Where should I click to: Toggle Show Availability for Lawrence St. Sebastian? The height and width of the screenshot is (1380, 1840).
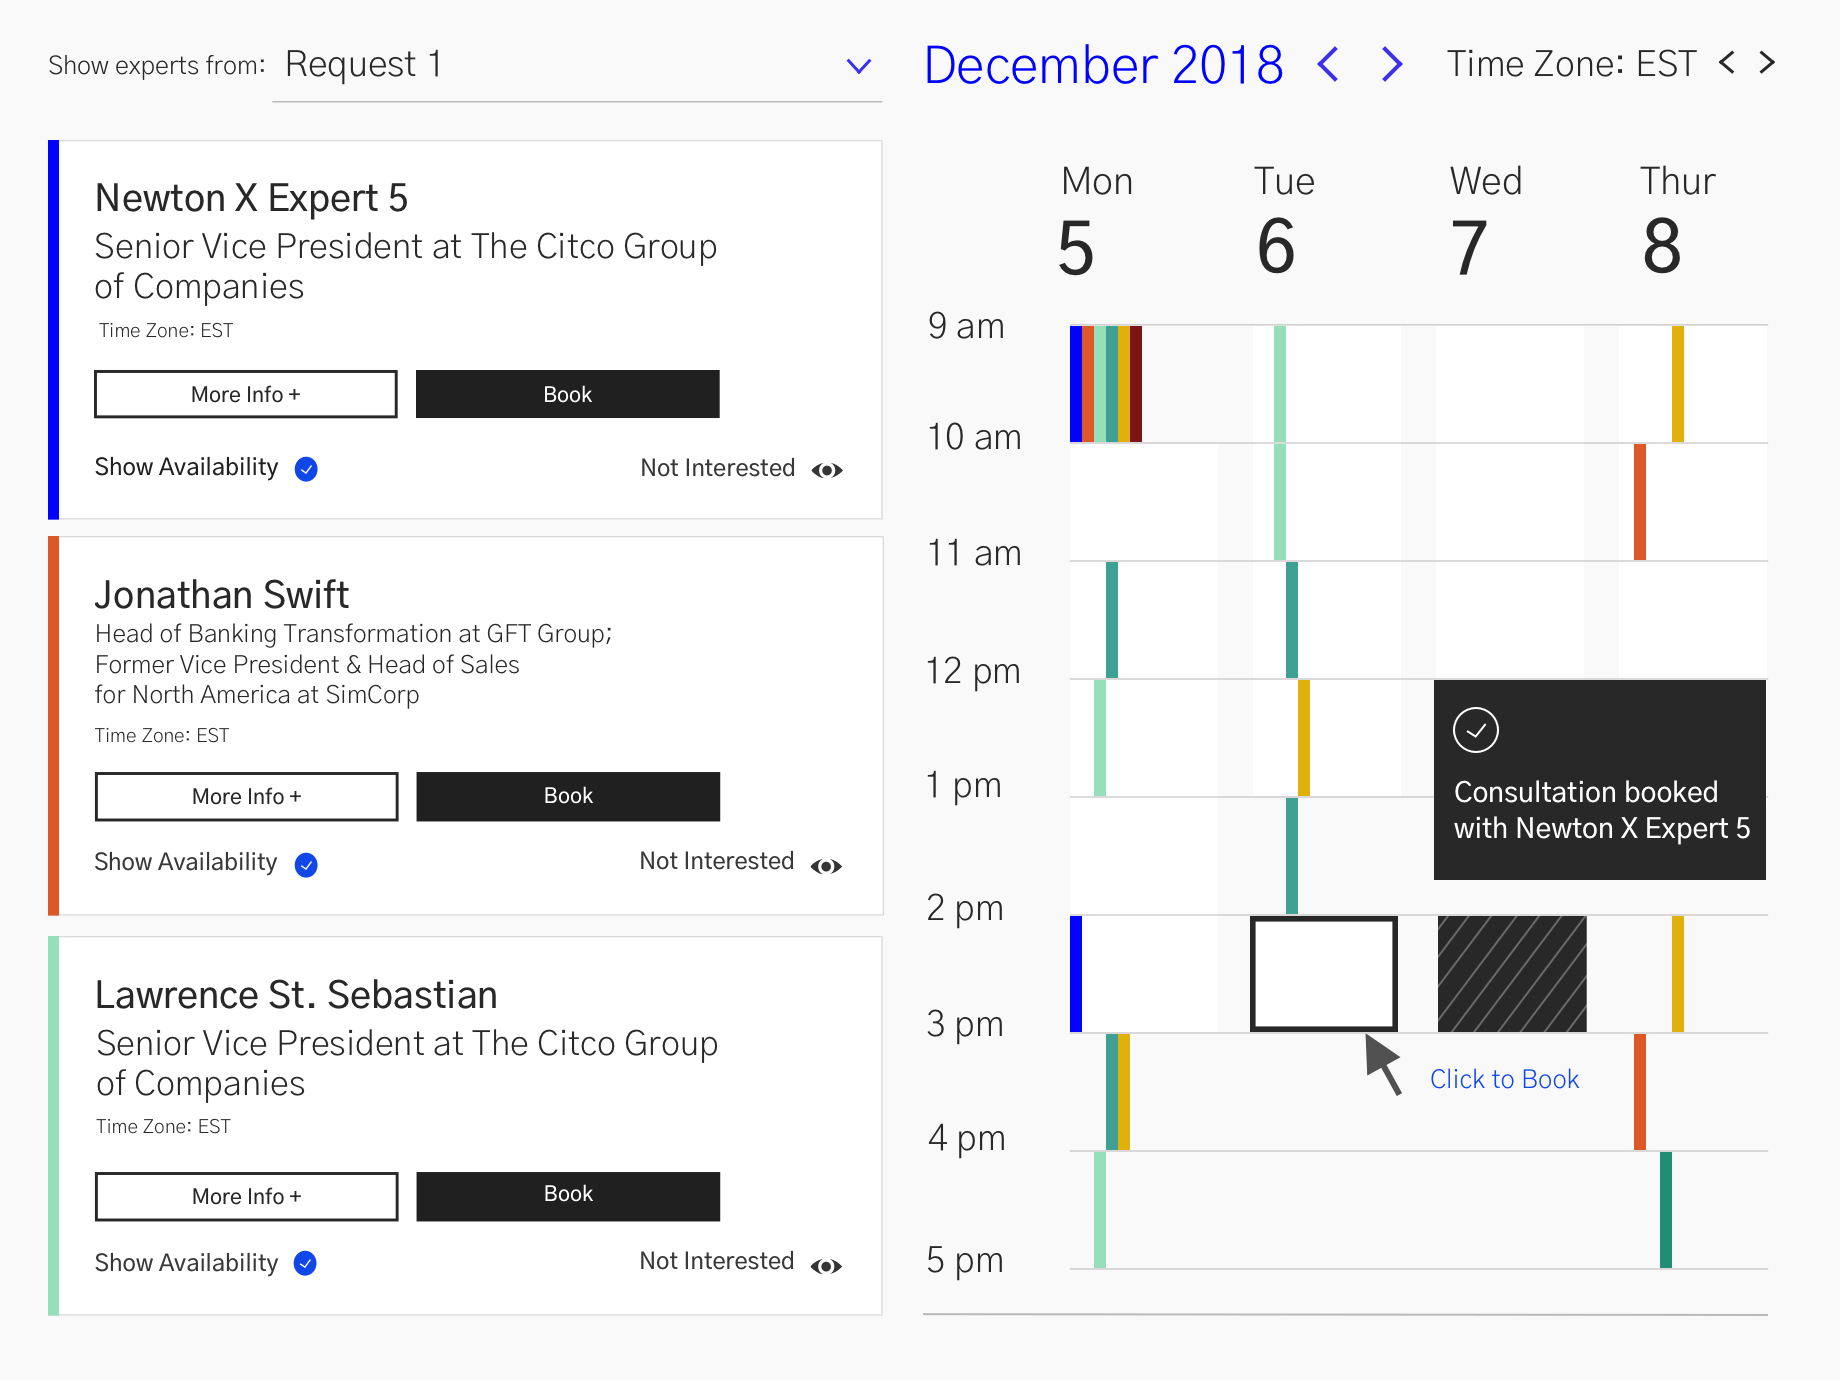click(x=305, y=1263)
